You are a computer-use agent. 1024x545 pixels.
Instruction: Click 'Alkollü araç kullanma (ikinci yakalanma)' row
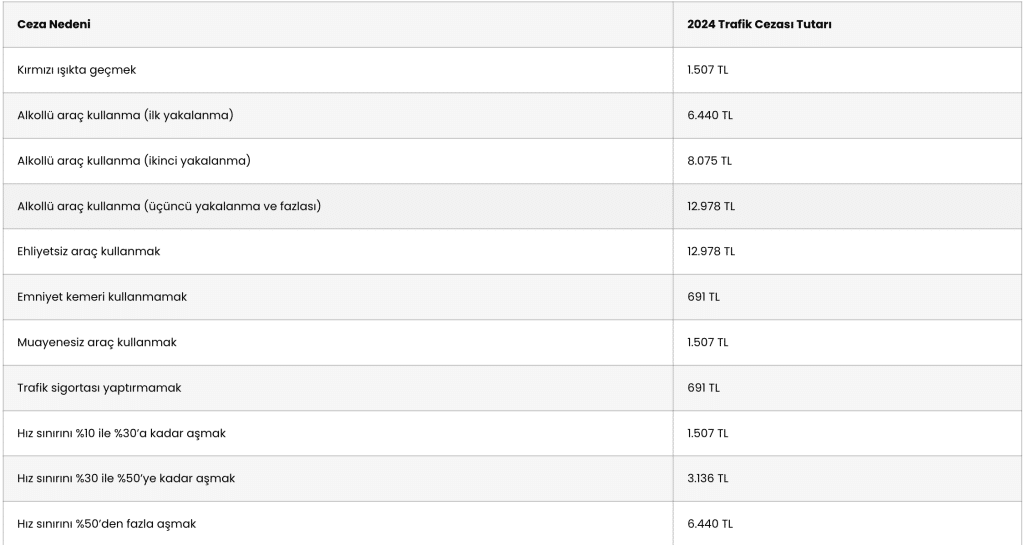133,160
